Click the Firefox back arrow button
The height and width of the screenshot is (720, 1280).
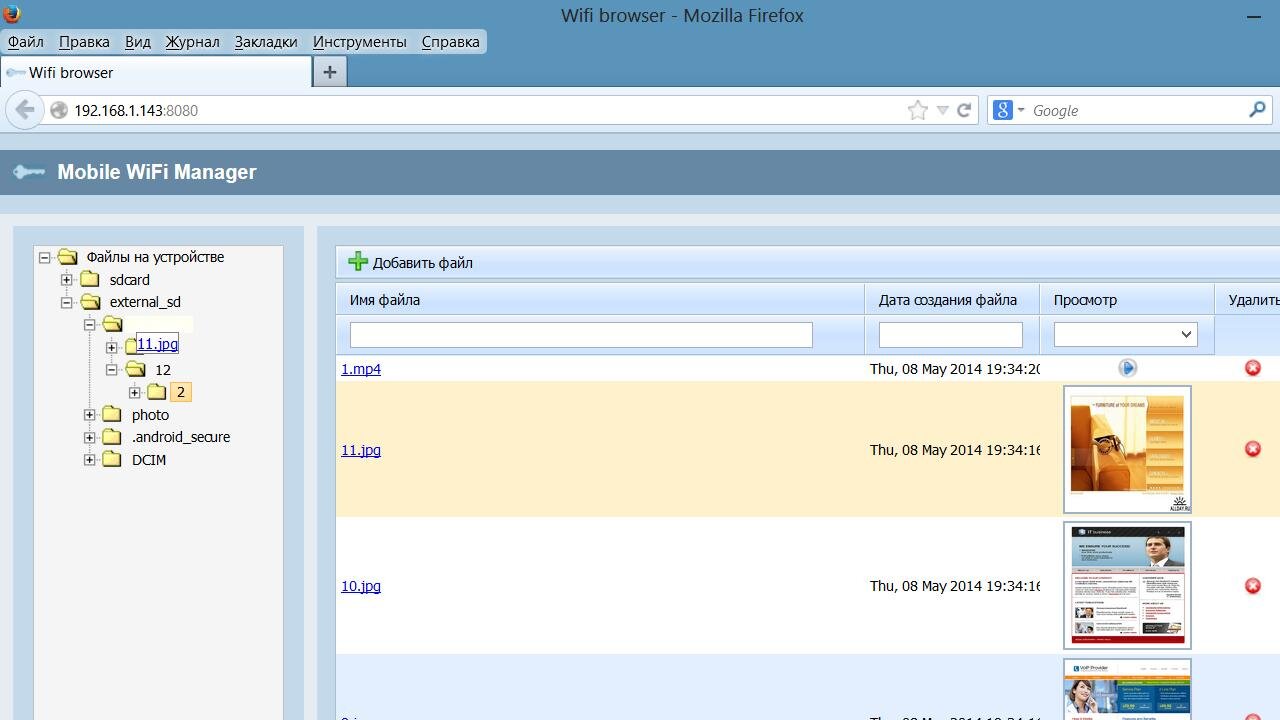25,110
